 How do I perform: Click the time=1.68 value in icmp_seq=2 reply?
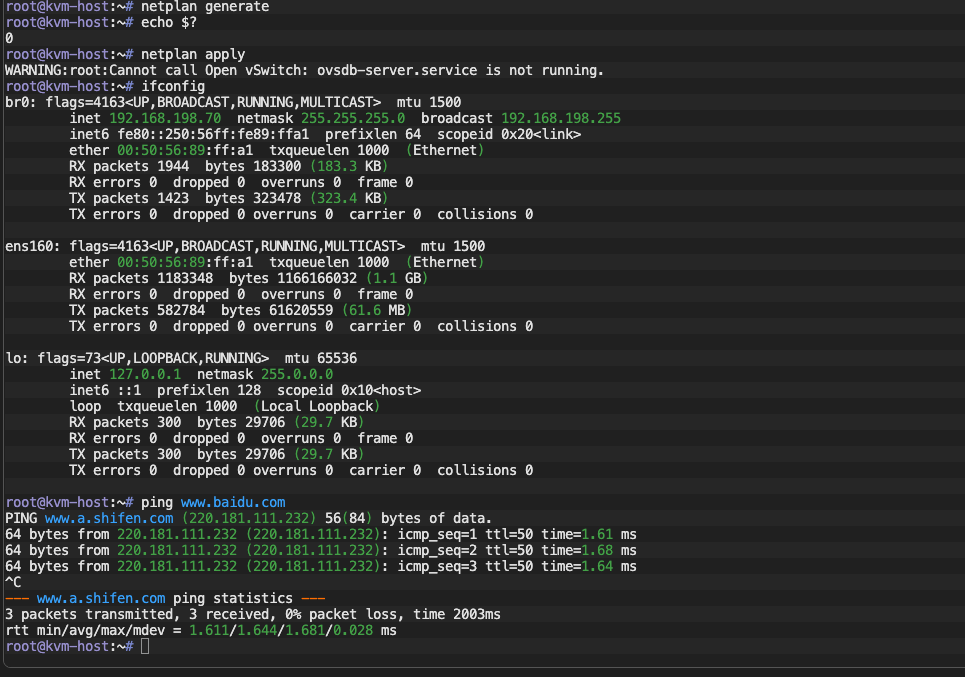pyautogui.click(x=577, y=550)
